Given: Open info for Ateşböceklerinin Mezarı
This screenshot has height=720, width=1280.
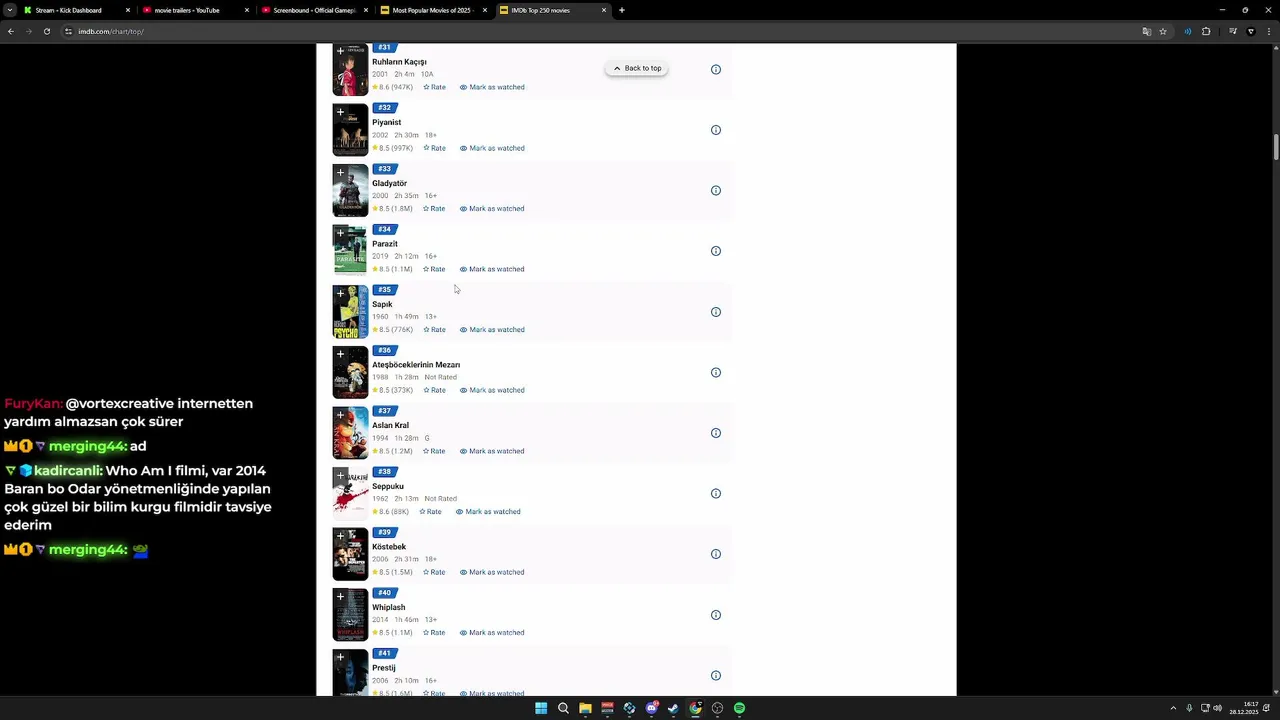Looking at the screenshot, I should (716, 373).
